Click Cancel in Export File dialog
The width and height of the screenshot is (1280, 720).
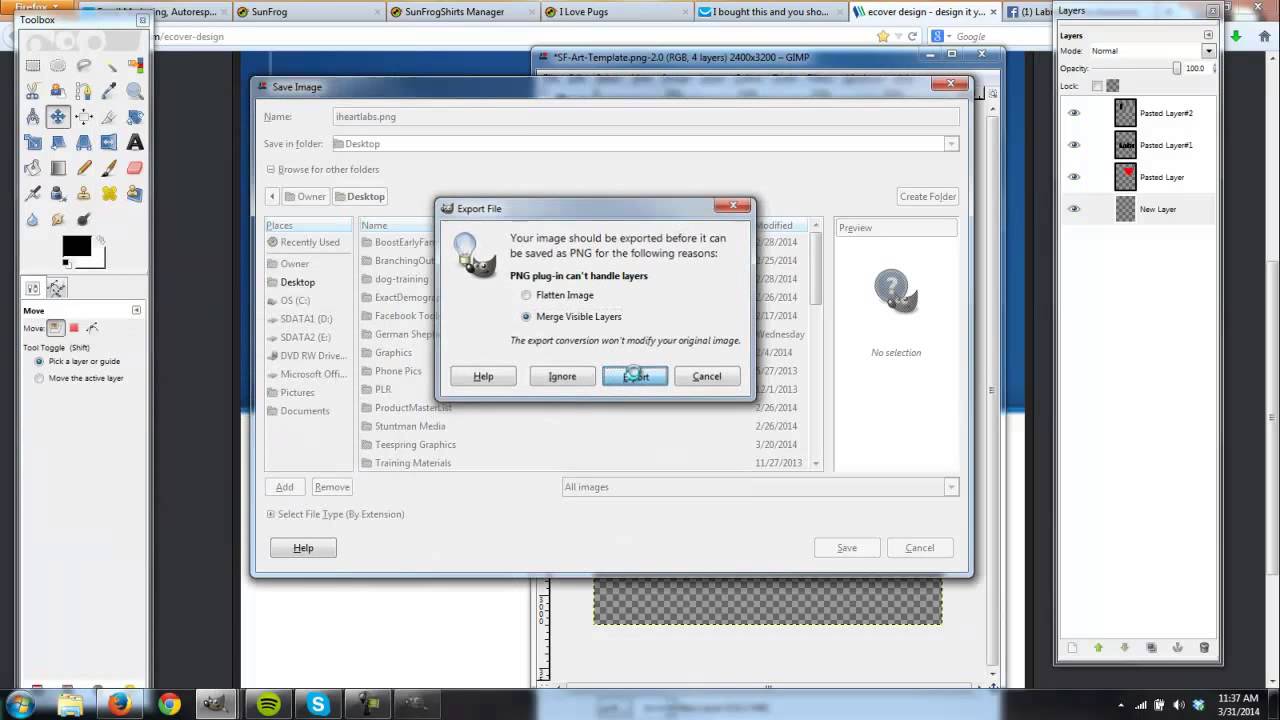(707, 376)
